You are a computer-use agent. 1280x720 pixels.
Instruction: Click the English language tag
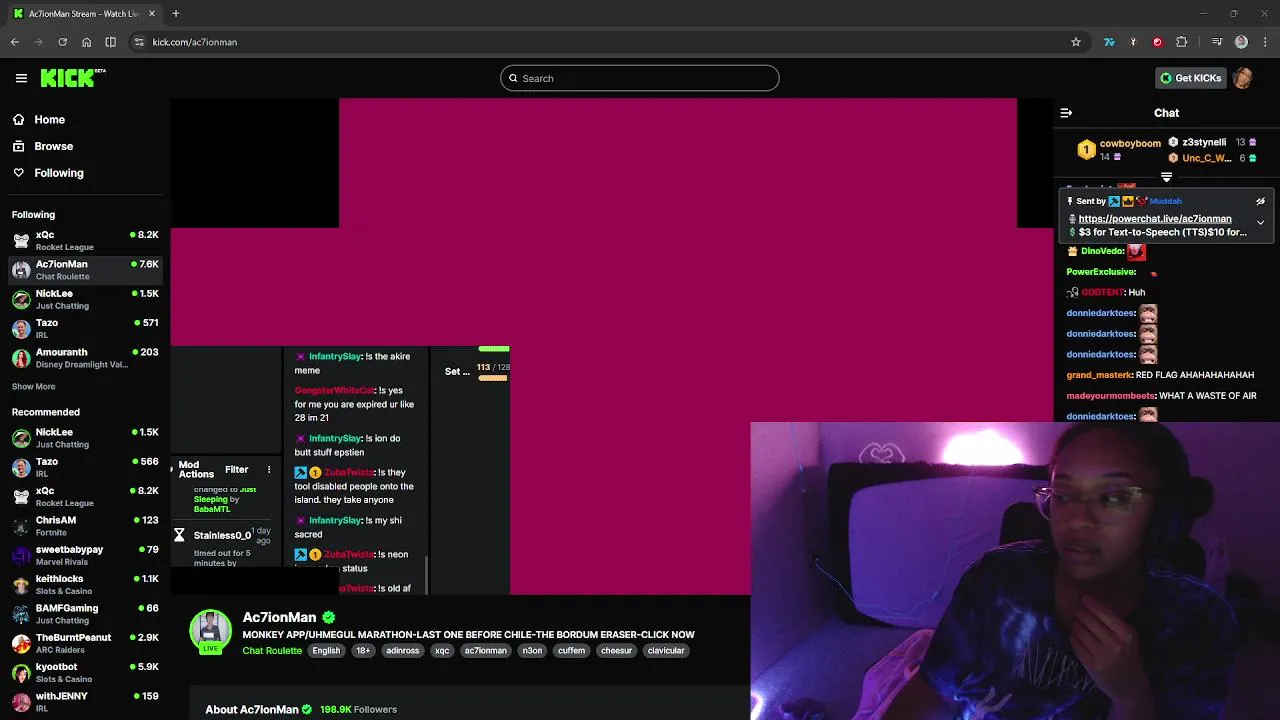(x=326, y=650)
